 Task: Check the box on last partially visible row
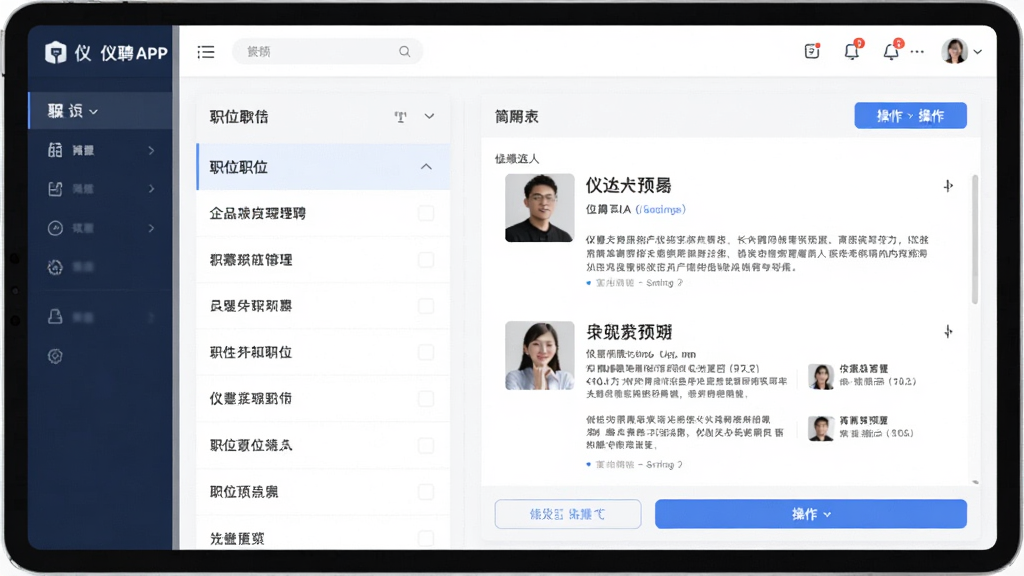(426, 538)
